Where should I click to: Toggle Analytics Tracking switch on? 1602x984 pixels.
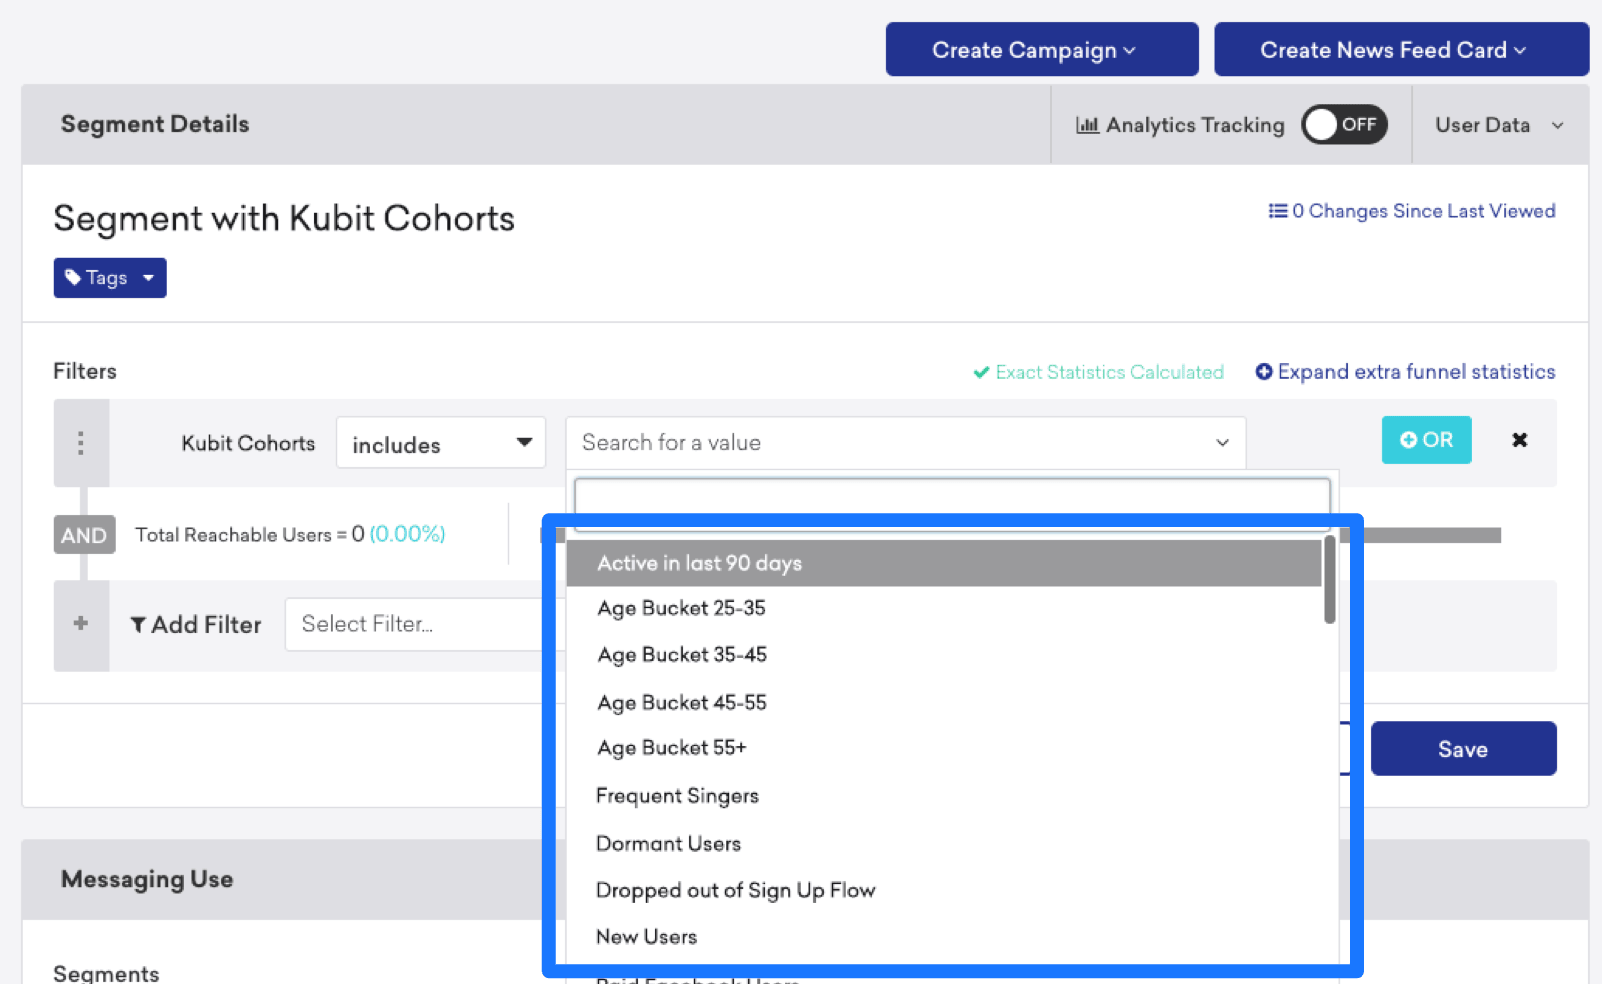(x=1343, y=125)
